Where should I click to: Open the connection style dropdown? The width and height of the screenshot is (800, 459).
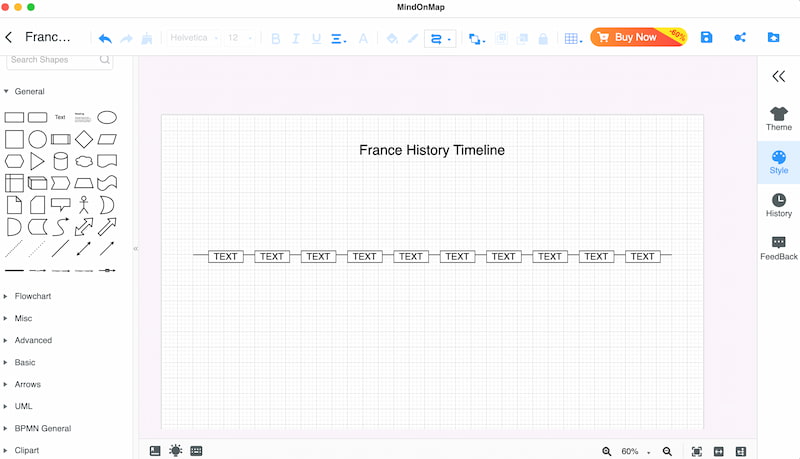(440, 39)
